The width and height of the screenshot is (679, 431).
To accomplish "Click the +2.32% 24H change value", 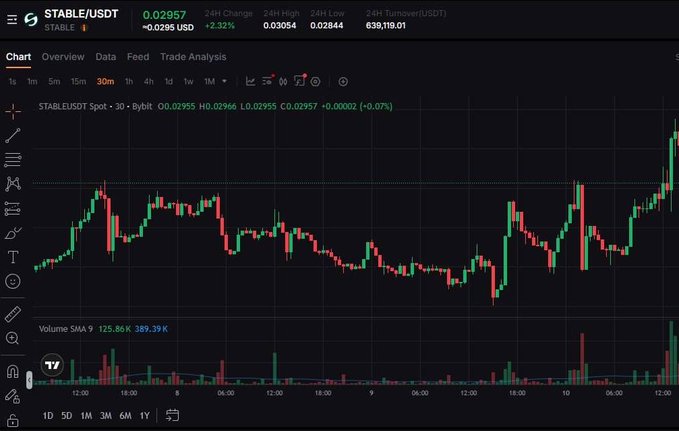I will 220,26.
